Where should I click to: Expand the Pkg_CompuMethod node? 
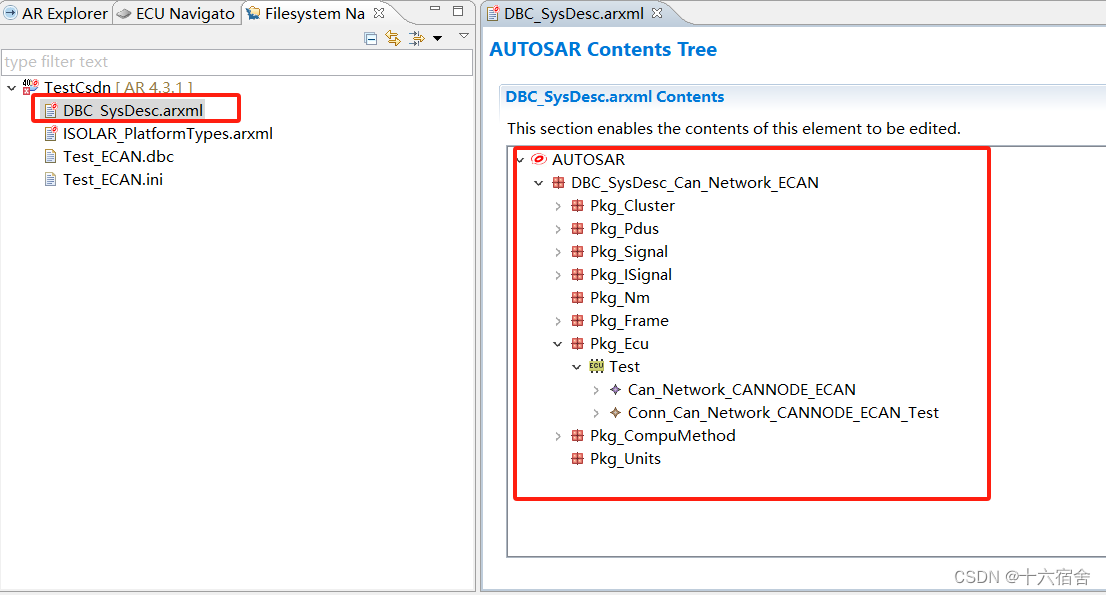point(558,436)
